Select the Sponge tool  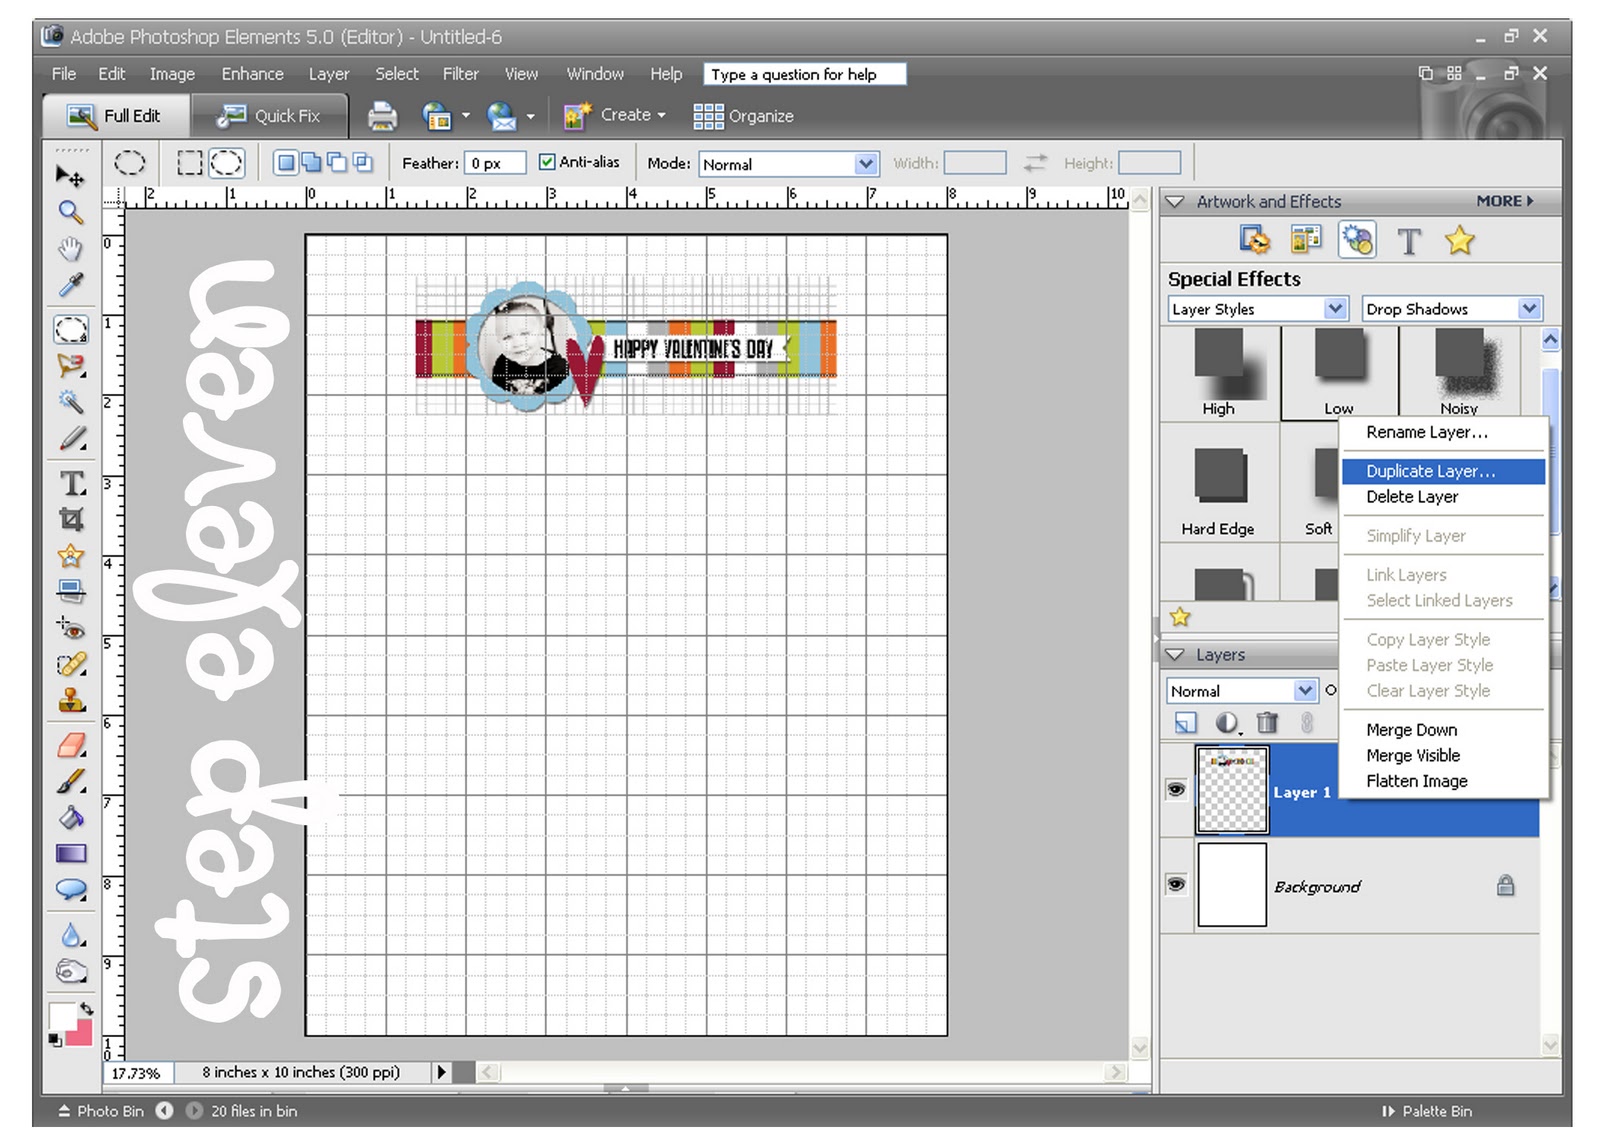pyautogui.click(x=71, y=971)
